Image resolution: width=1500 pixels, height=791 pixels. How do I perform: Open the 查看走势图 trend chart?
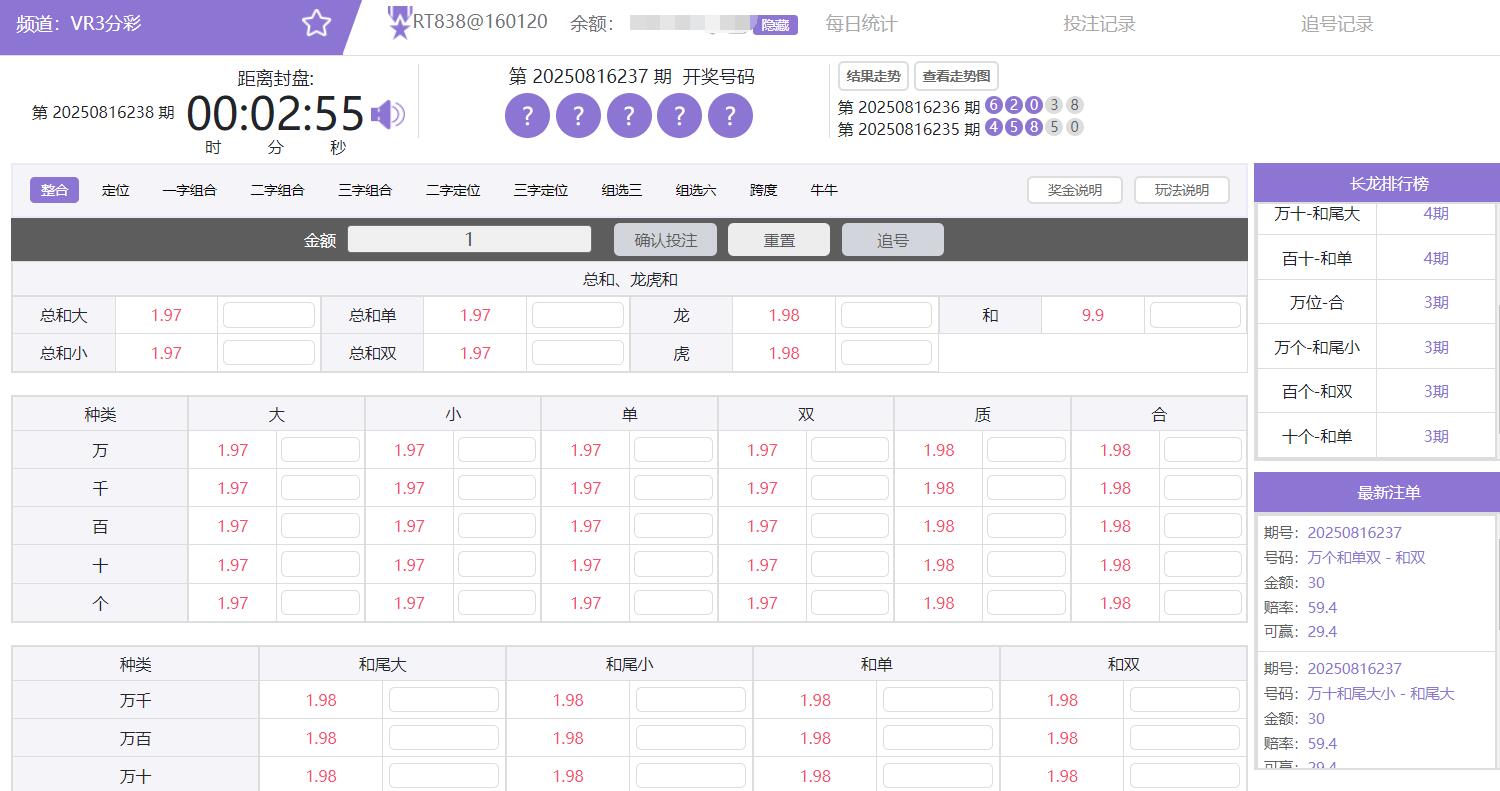956,76
